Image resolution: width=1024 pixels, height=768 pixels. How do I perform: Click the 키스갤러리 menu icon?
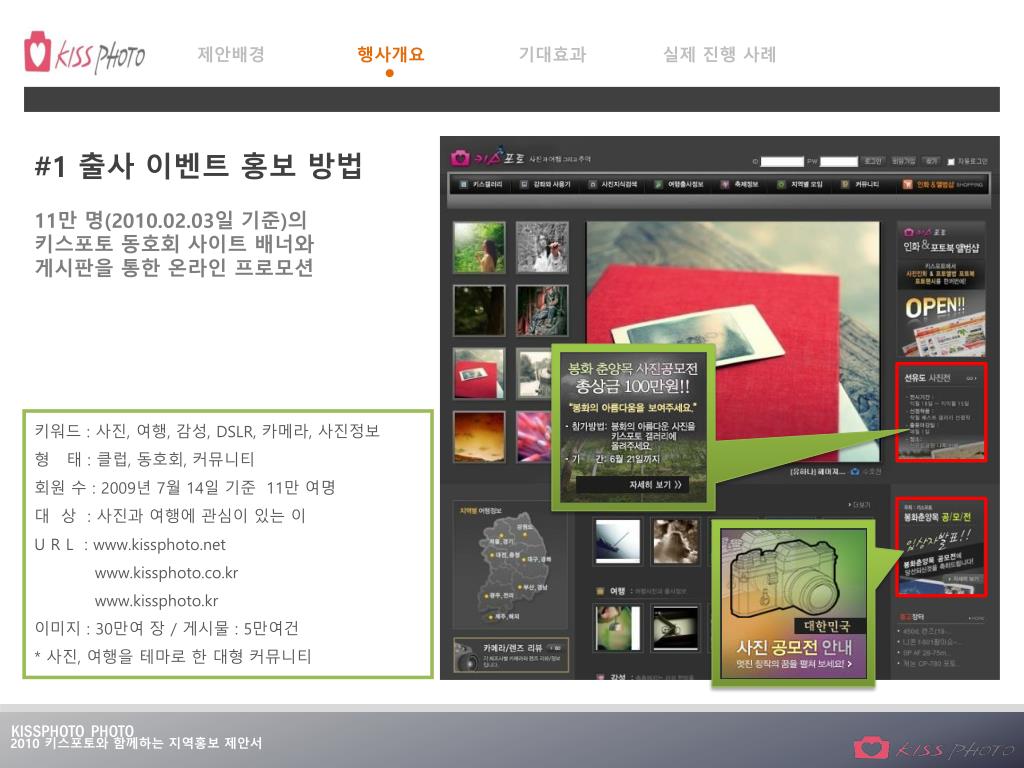pyautogui.click(x=464, y=185)
